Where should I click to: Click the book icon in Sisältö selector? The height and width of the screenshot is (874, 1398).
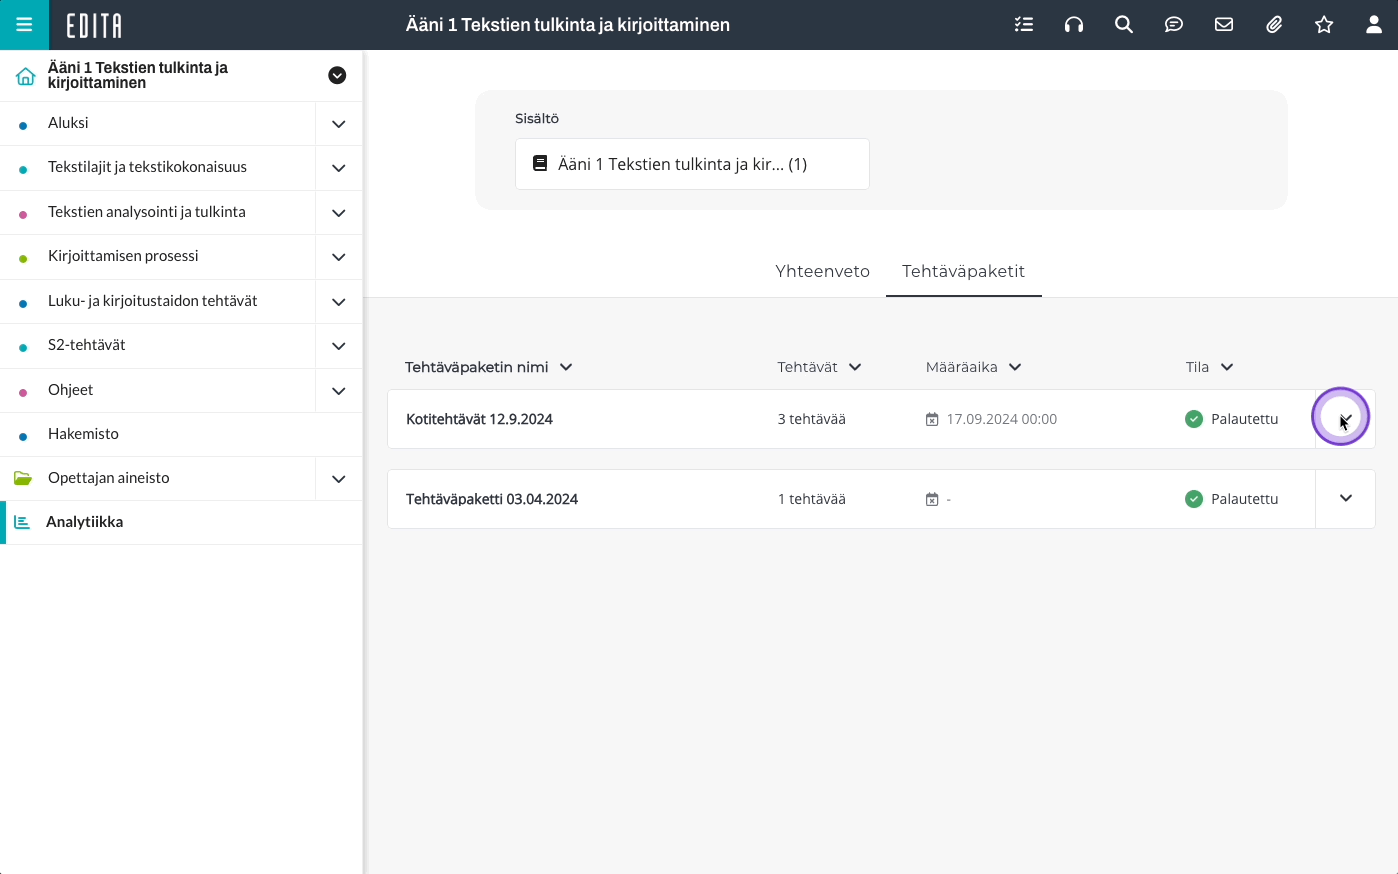pyautogui.click(x=540, y=163)
